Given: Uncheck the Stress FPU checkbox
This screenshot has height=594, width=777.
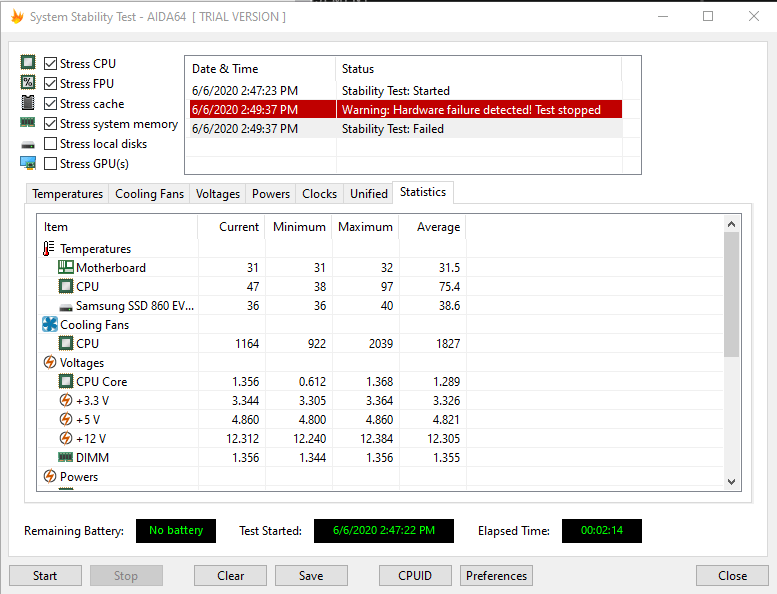Looking at the screenshot, I should [x=50, y=84].
